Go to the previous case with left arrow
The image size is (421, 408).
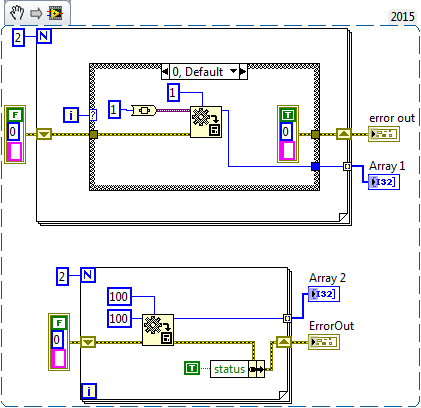tap(165, 72)
